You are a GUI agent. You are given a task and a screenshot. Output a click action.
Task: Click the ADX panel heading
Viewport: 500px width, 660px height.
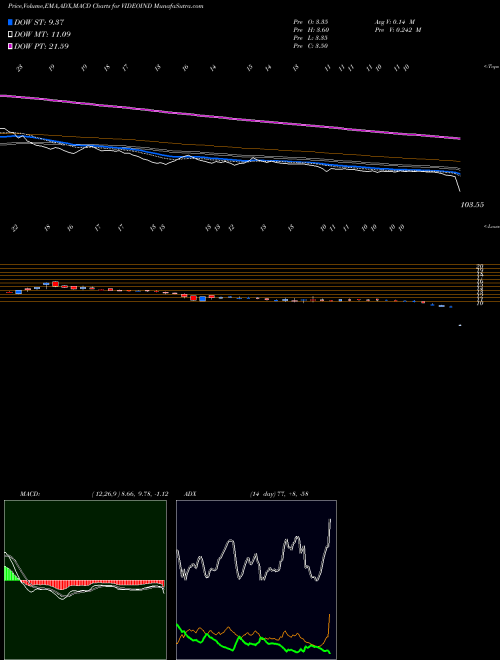[x=189, y=494]
